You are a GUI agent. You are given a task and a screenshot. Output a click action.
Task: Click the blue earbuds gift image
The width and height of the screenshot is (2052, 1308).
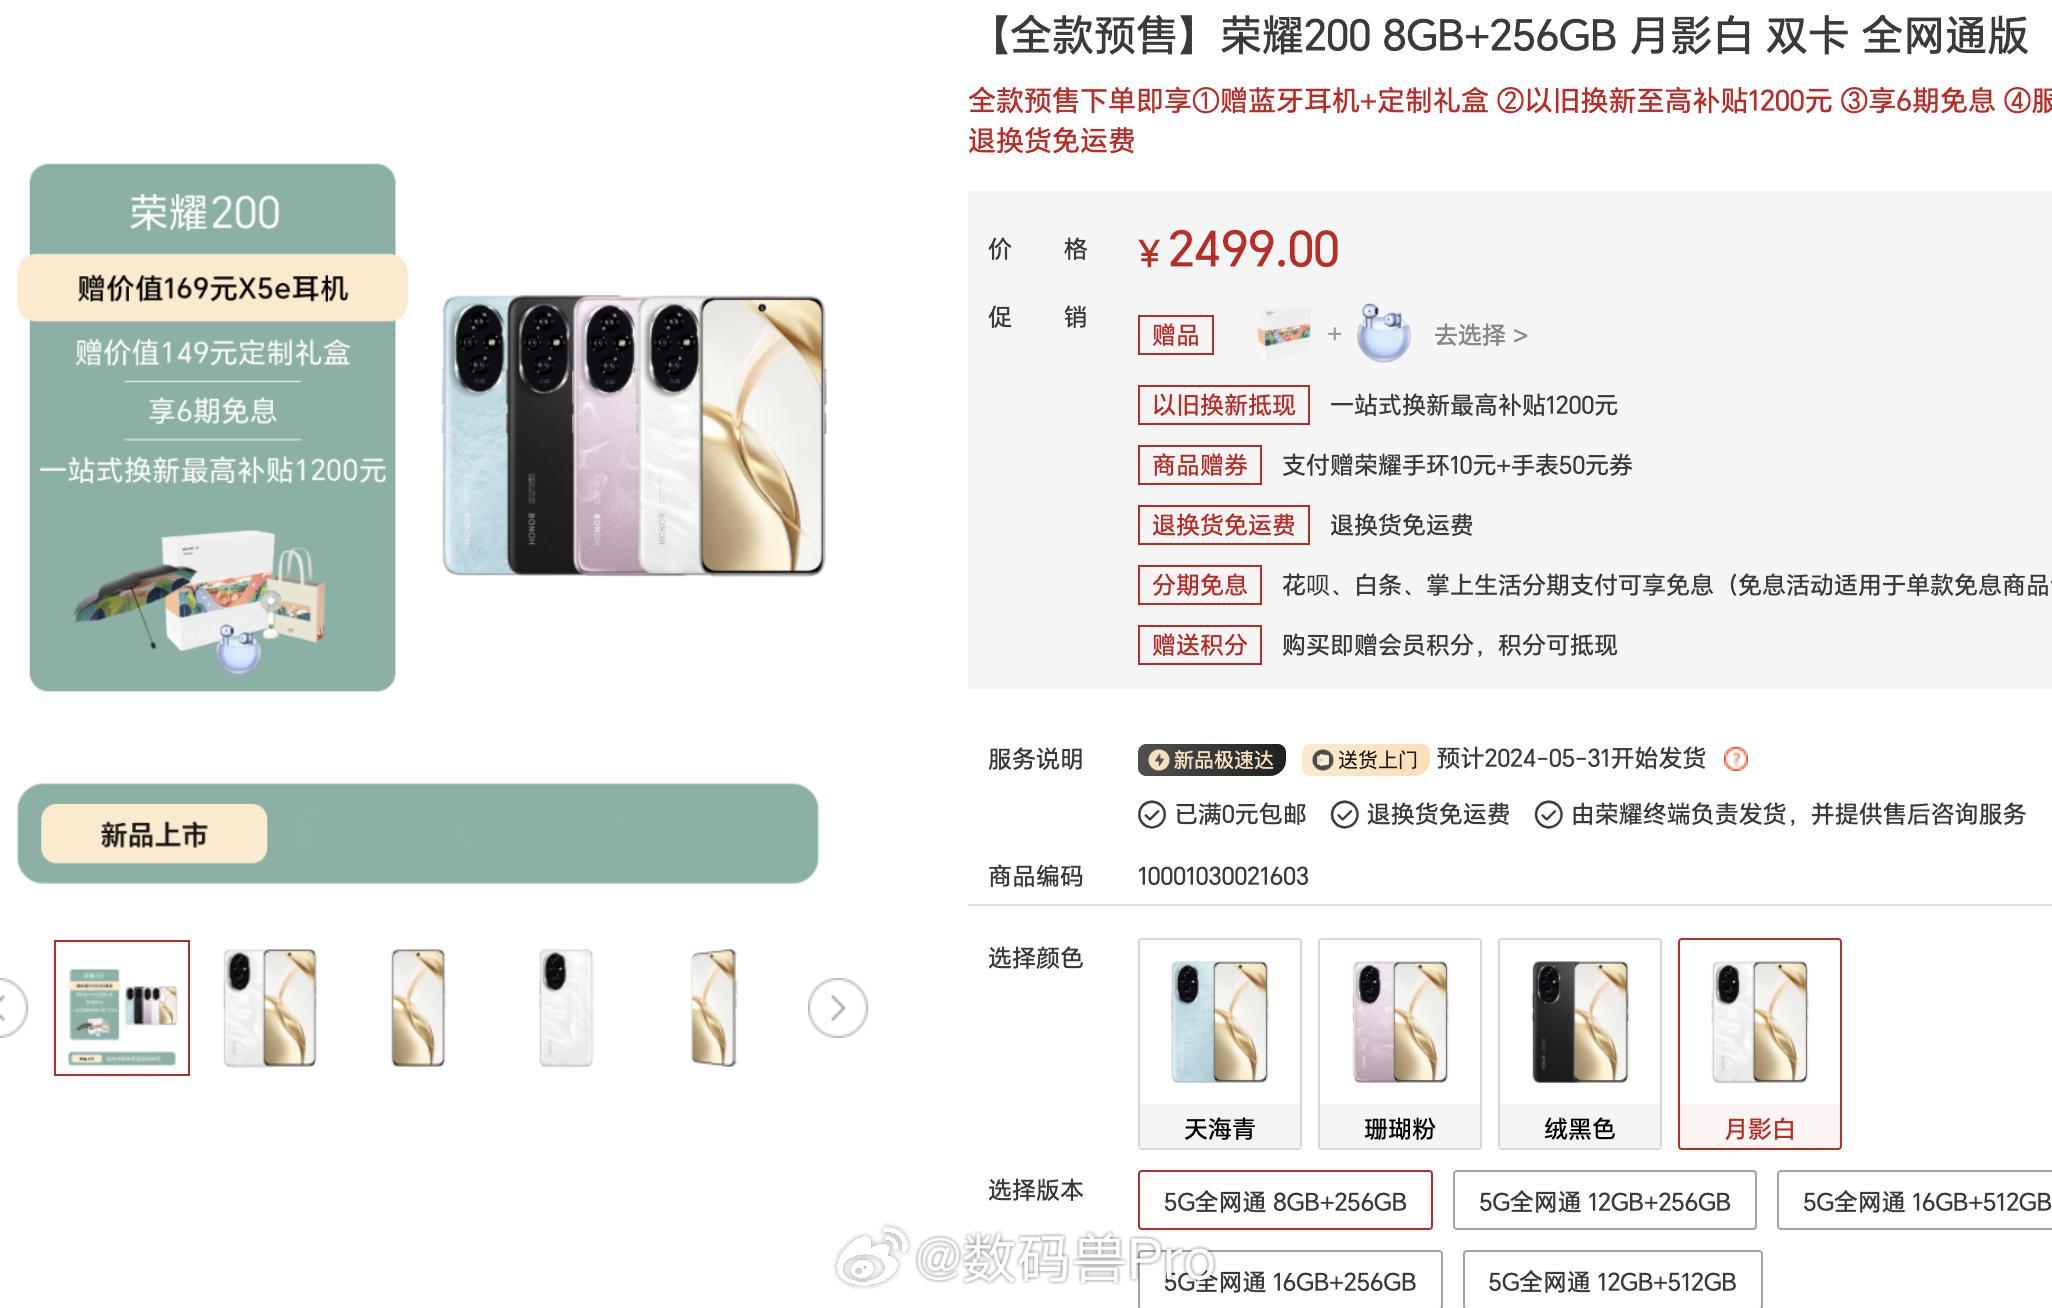click(x=1383, y=334)
